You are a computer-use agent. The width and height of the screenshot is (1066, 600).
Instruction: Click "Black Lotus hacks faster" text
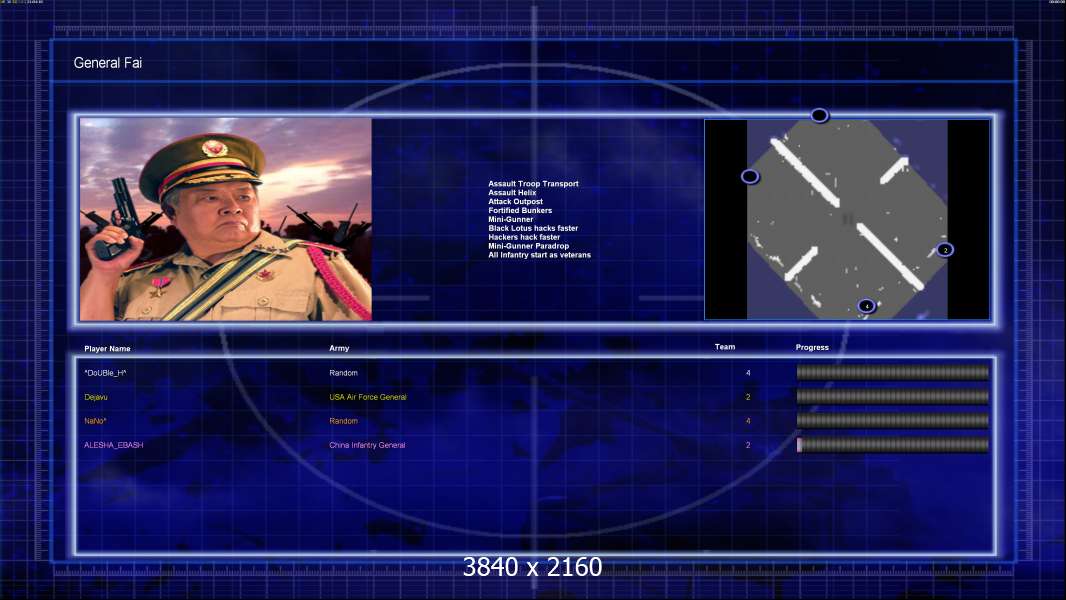tap(533, 228)
